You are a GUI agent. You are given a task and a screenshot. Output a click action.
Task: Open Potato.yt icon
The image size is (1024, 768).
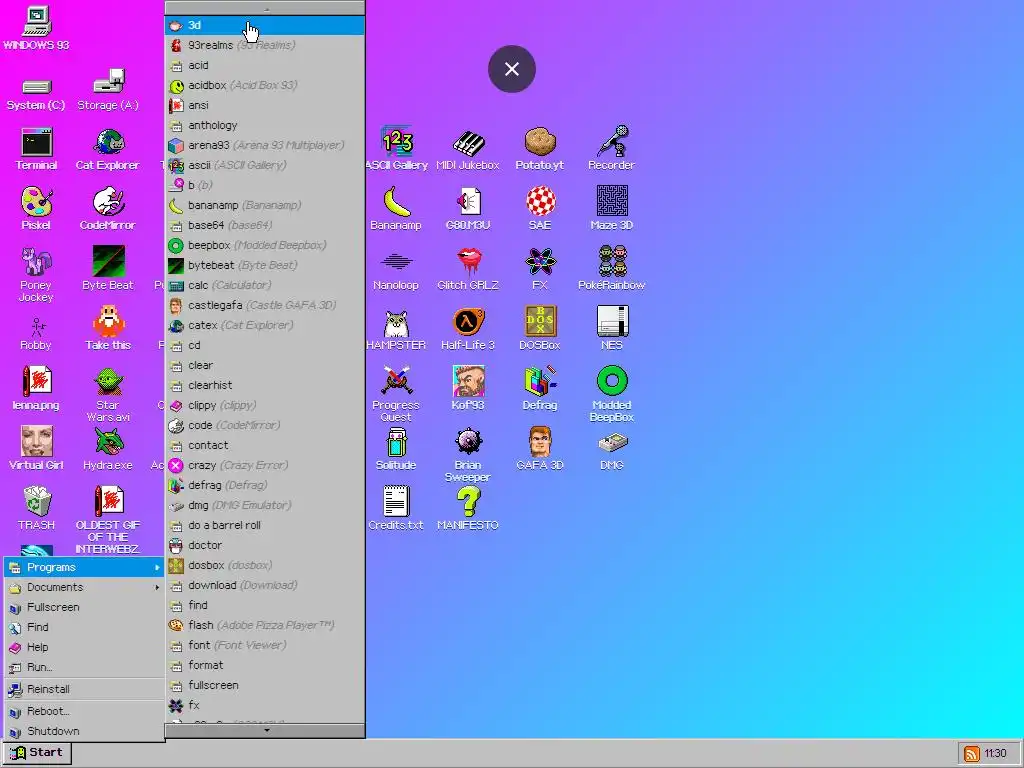coord(539,150)
